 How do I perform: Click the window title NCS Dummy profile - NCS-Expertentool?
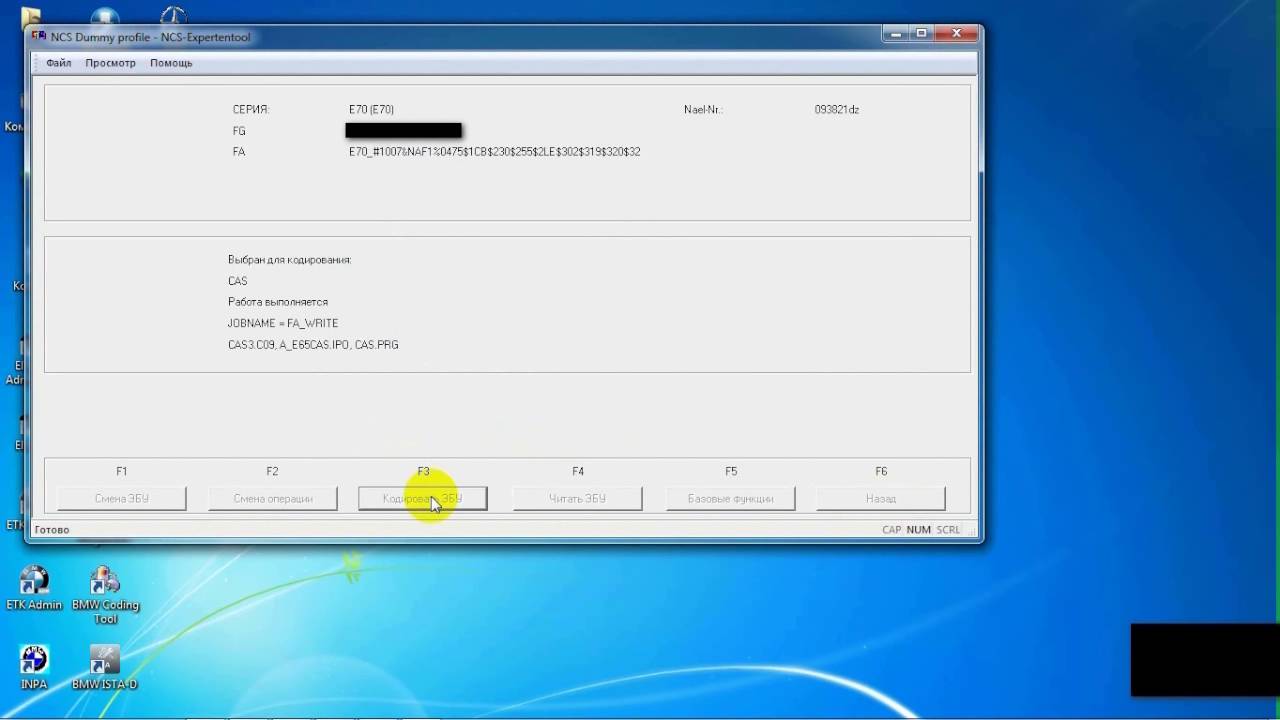pos(151,37)
